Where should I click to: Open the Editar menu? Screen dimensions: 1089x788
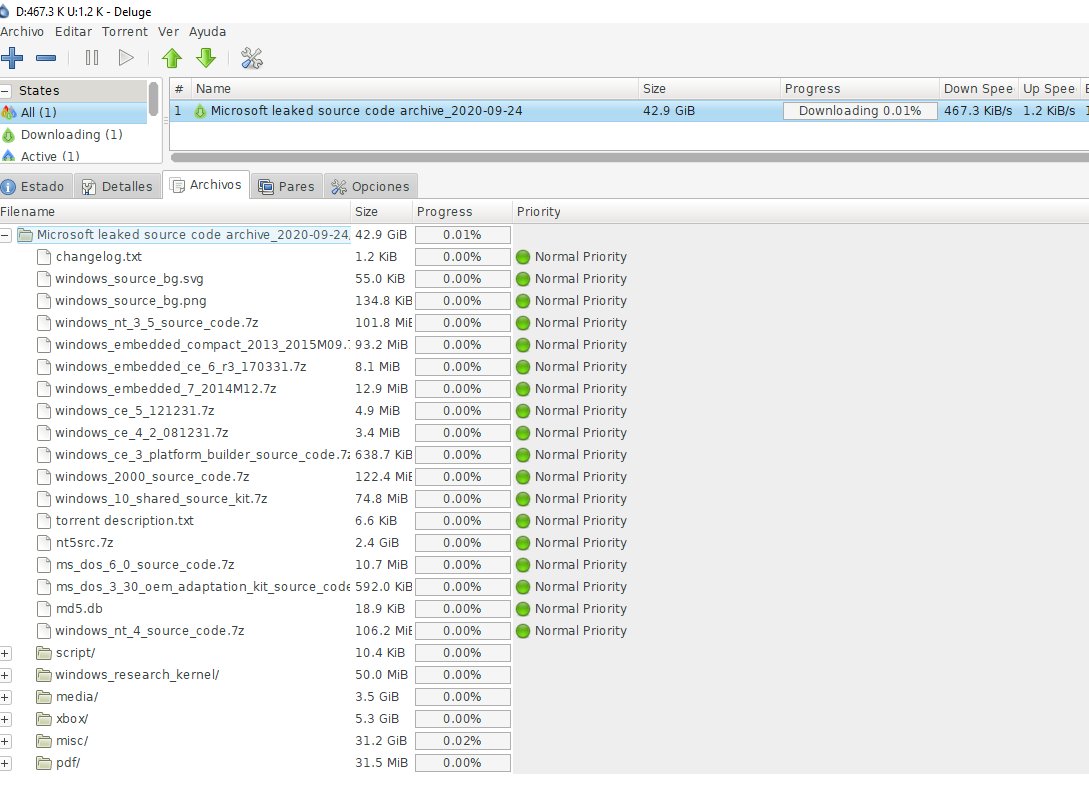coord(74,31)
